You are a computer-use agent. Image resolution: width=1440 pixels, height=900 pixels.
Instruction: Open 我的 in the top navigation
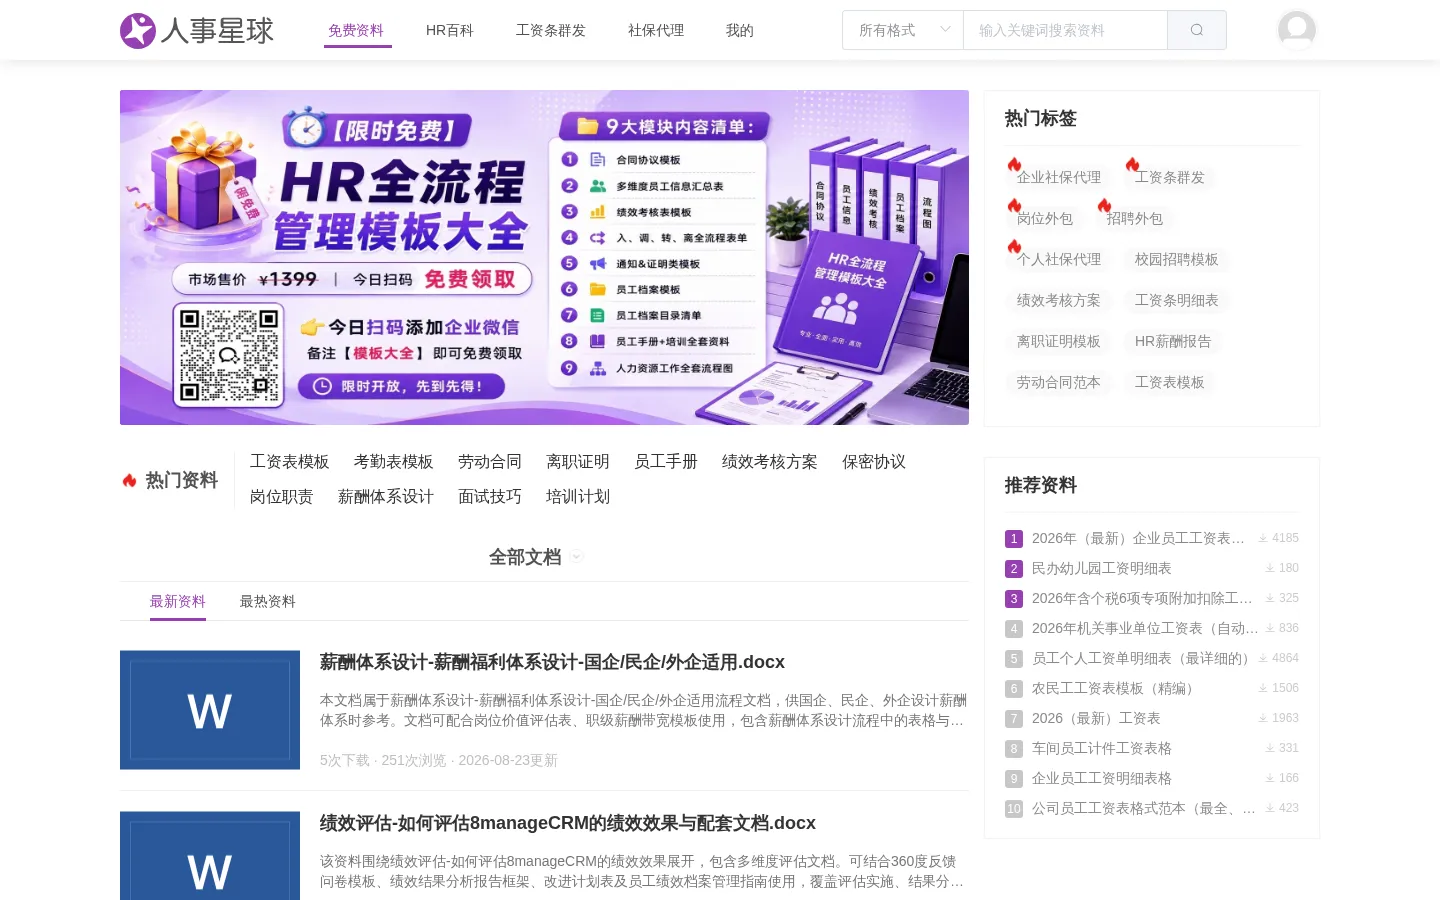pos(740,30)
